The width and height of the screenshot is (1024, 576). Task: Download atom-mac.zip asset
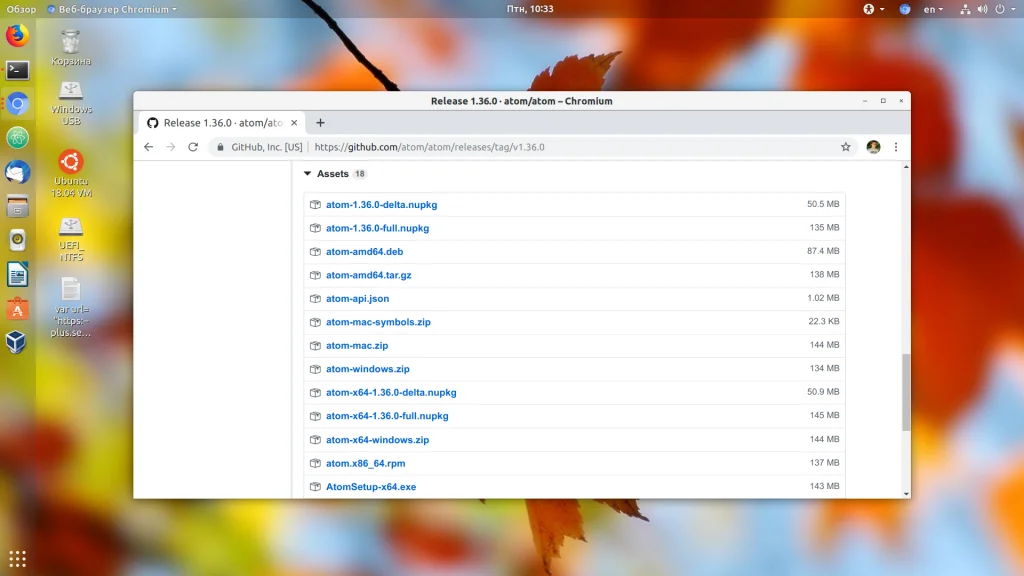[x=357, y=345]
